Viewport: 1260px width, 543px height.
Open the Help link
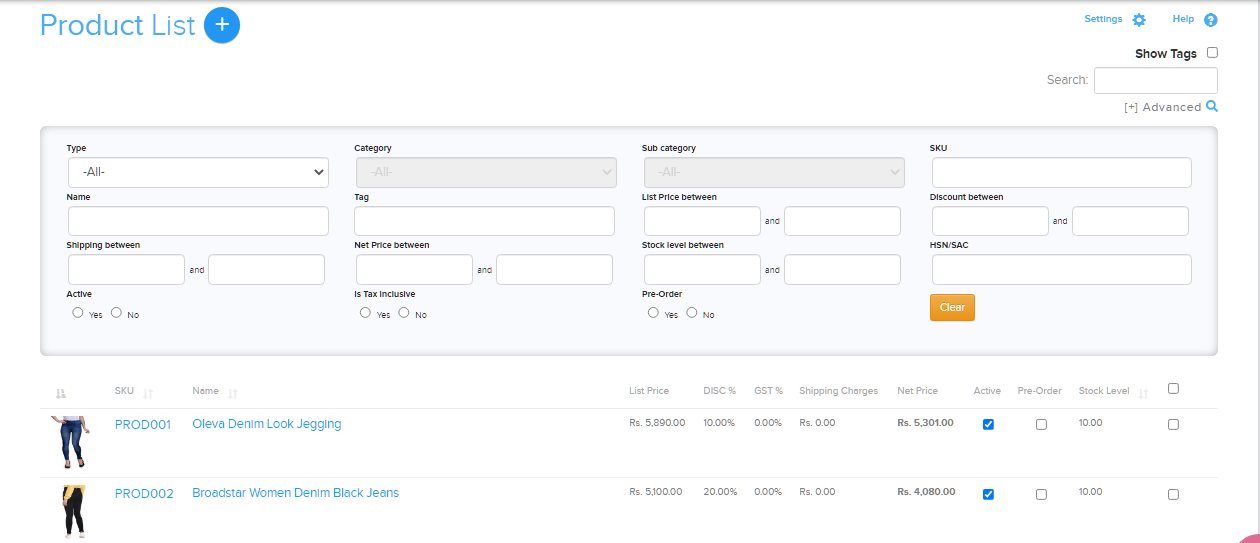pyautogui.click(x=1183, y=19)
